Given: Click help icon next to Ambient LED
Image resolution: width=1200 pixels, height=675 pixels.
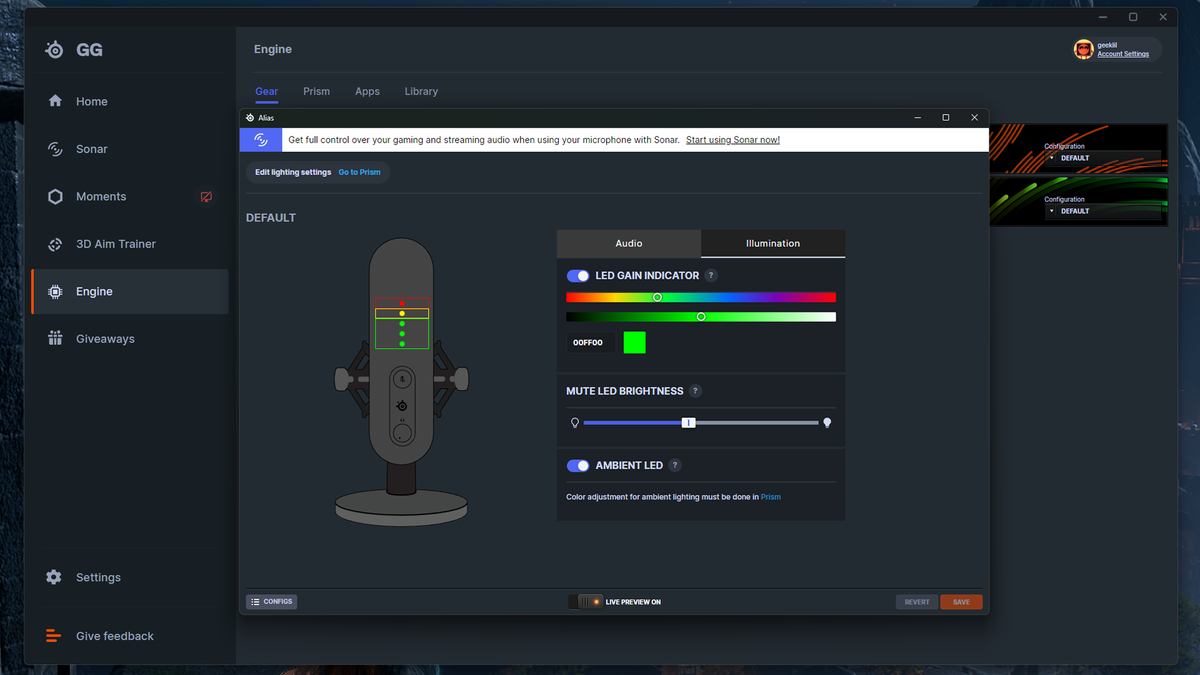Looking at the screenshot, I should click(x=675, y=465).
